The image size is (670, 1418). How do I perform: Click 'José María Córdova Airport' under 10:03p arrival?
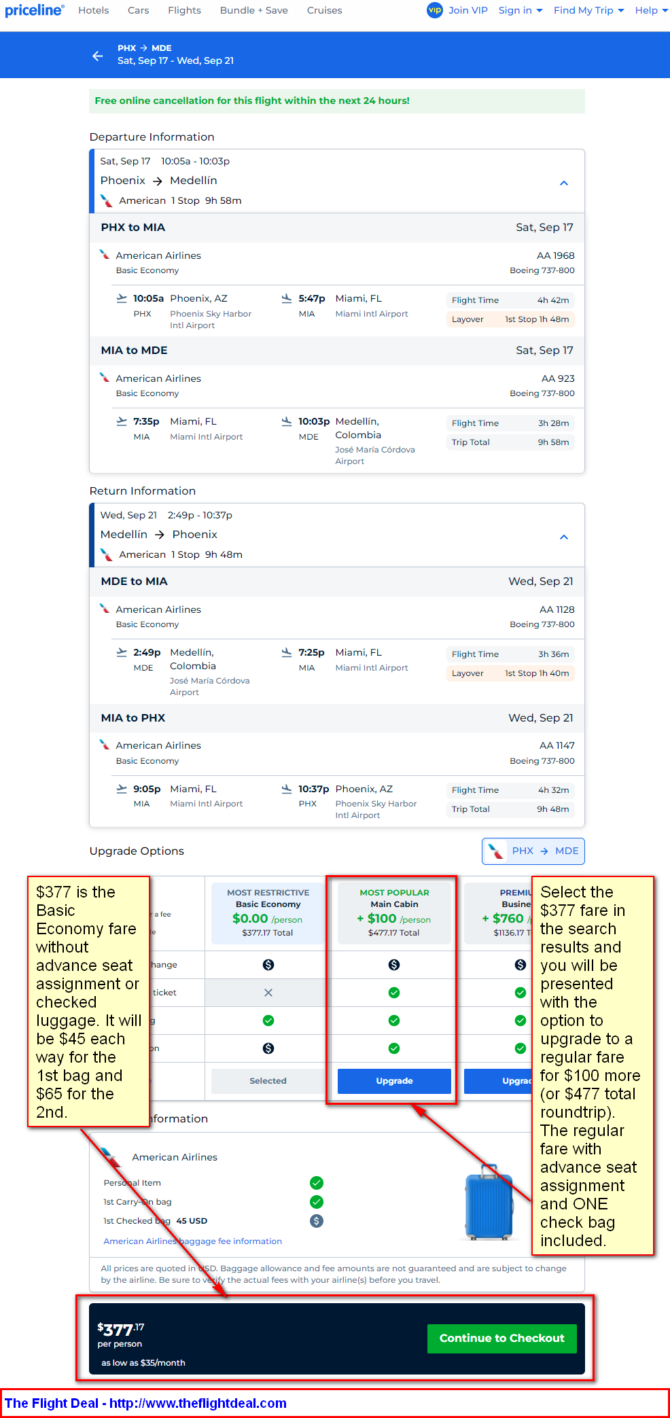pos(375,456)
